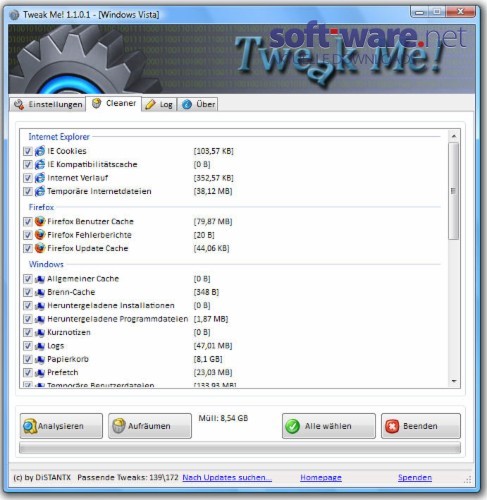
Task: Open the Log tab
Action: 159,104
